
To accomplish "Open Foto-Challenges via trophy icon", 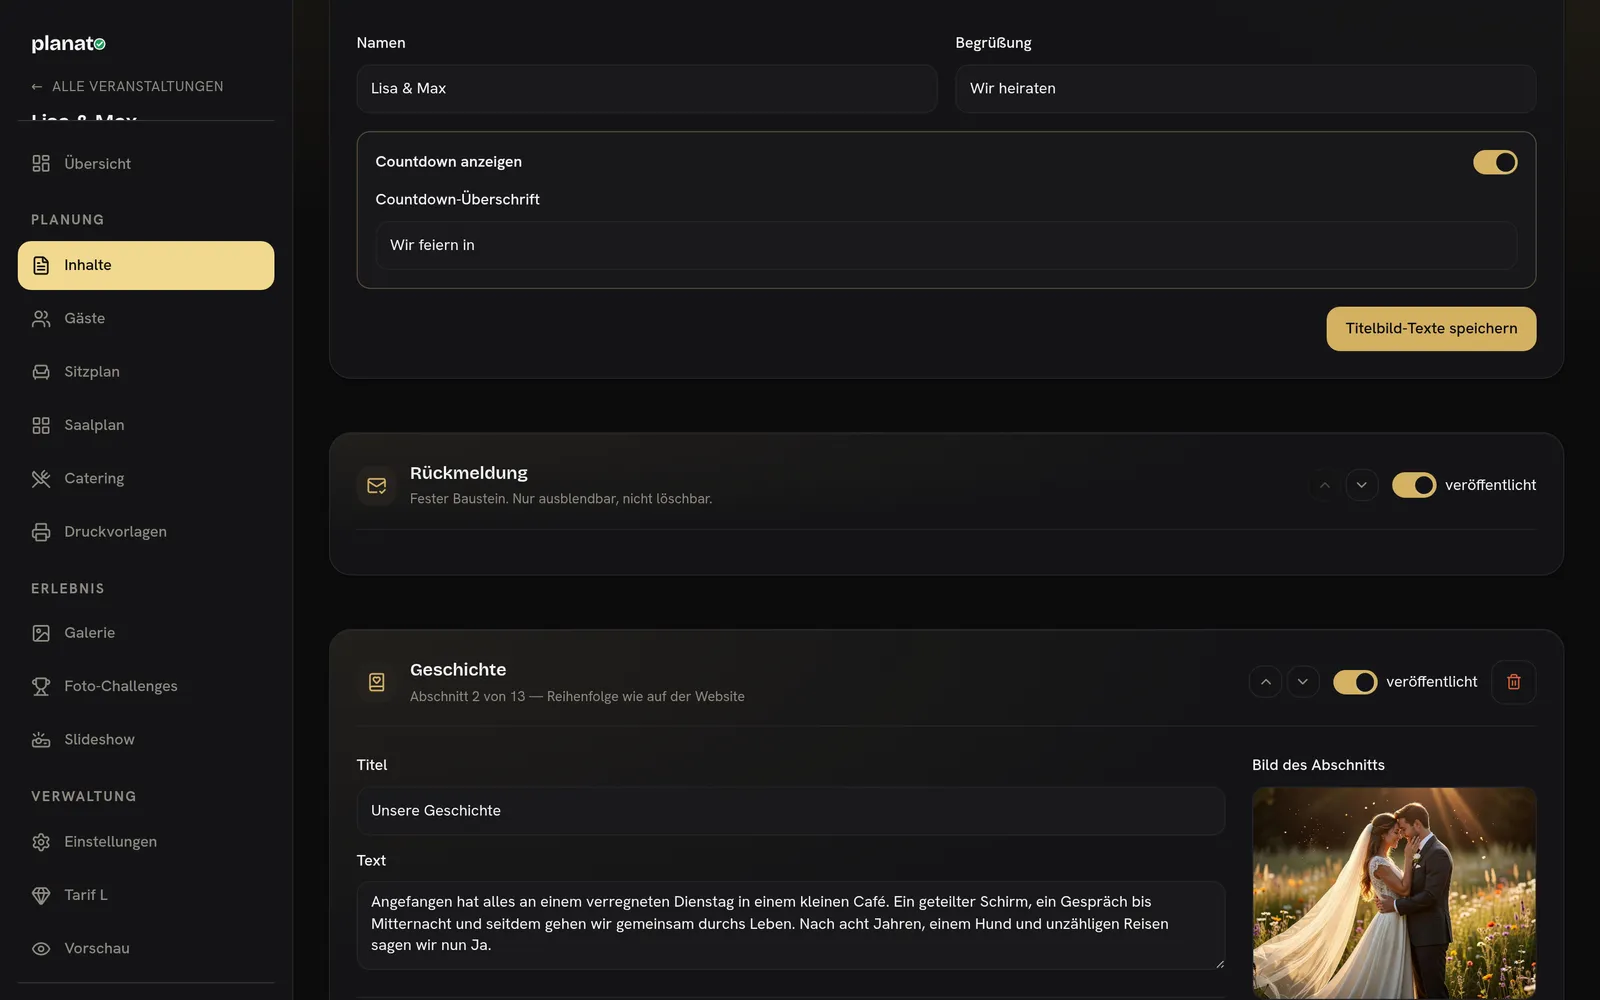I will pyautogui.click(x=41, y=686).
